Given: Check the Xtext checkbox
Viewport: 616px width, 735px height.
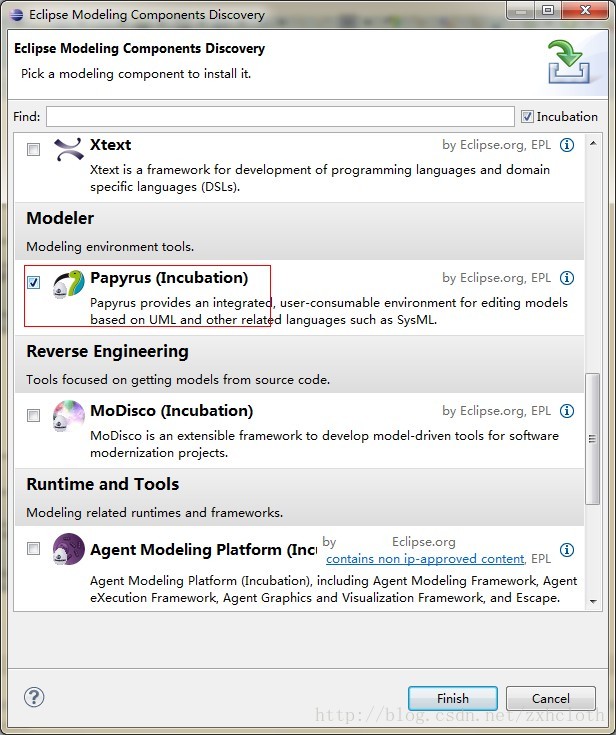Looking at the screenshot, I should click(x=33, y=150).
